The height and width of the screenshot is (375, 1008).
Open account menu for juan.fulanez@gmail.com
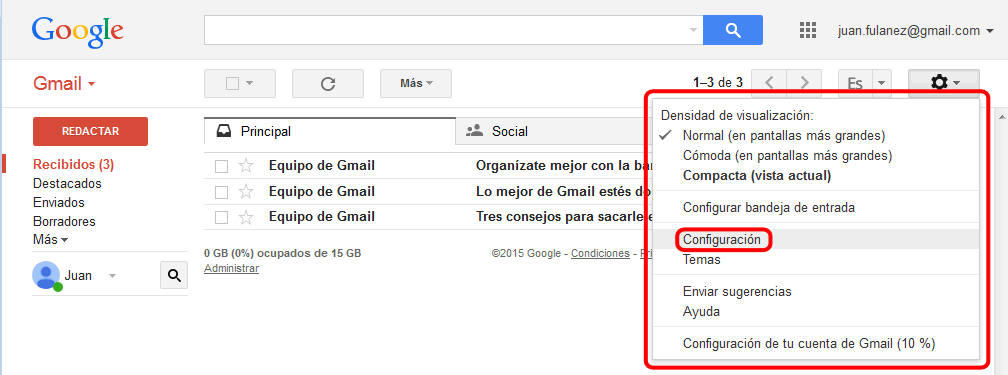tap(917, 31)
